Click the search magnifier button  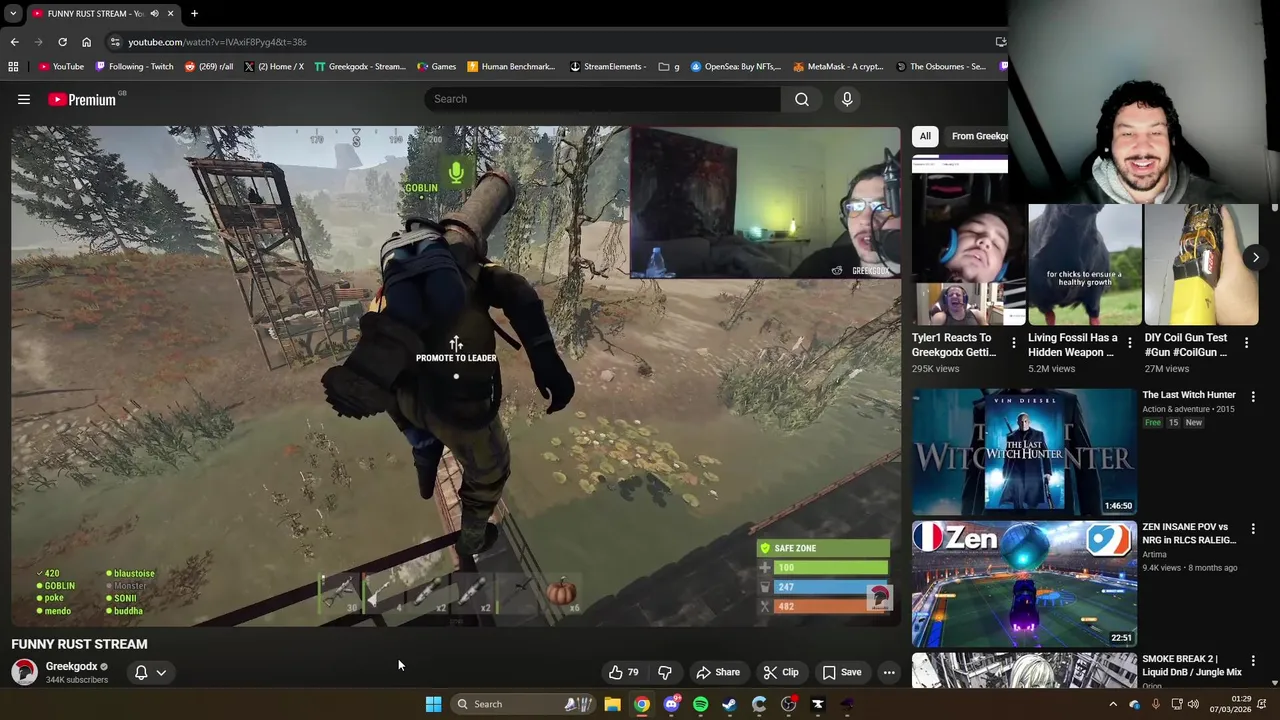(x=802, y=99)
